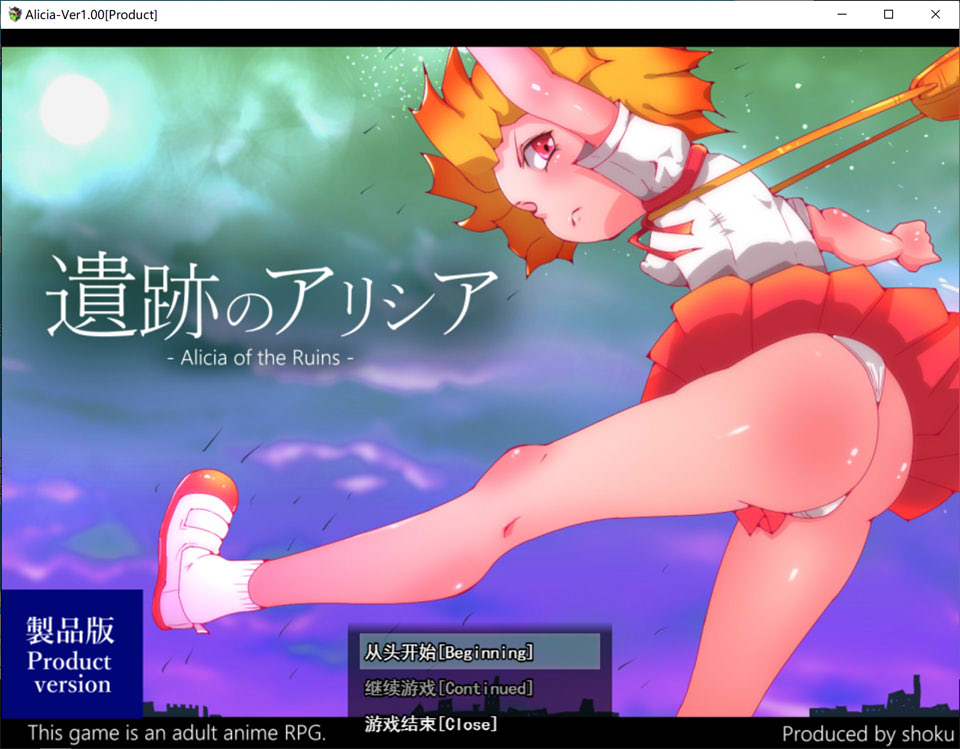
Task: Click 'This game is an adult anime RPG.' text
Action: point(176,732)
